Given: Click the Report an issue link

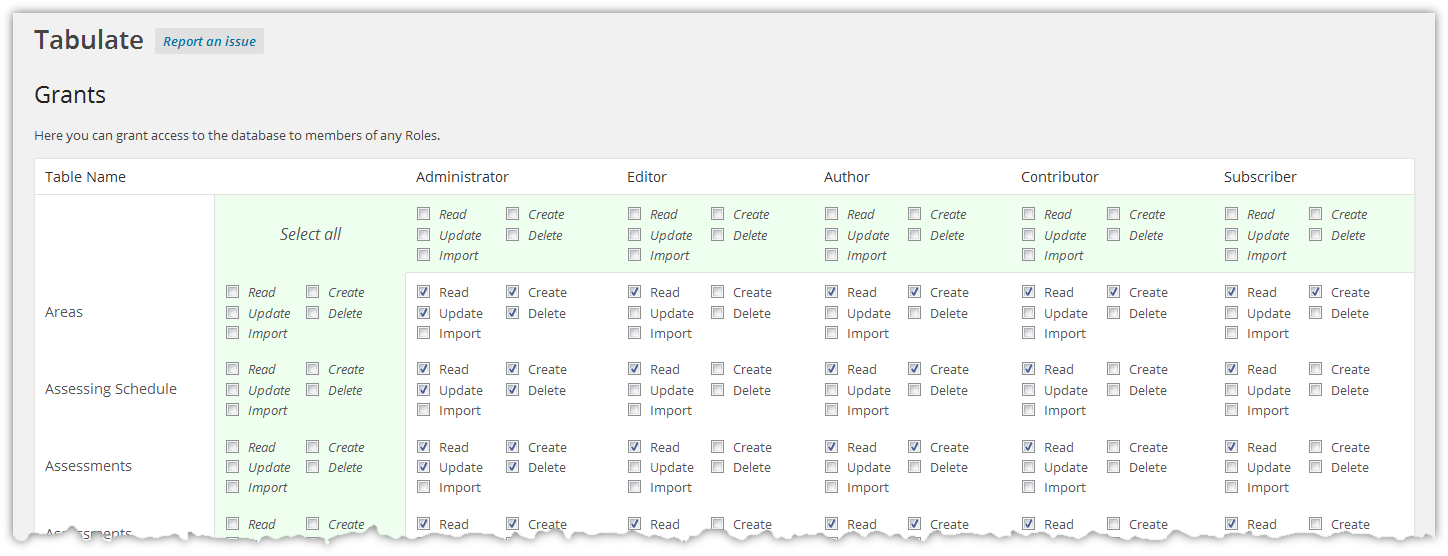Looking at the screenshot, I should point(209,41).
